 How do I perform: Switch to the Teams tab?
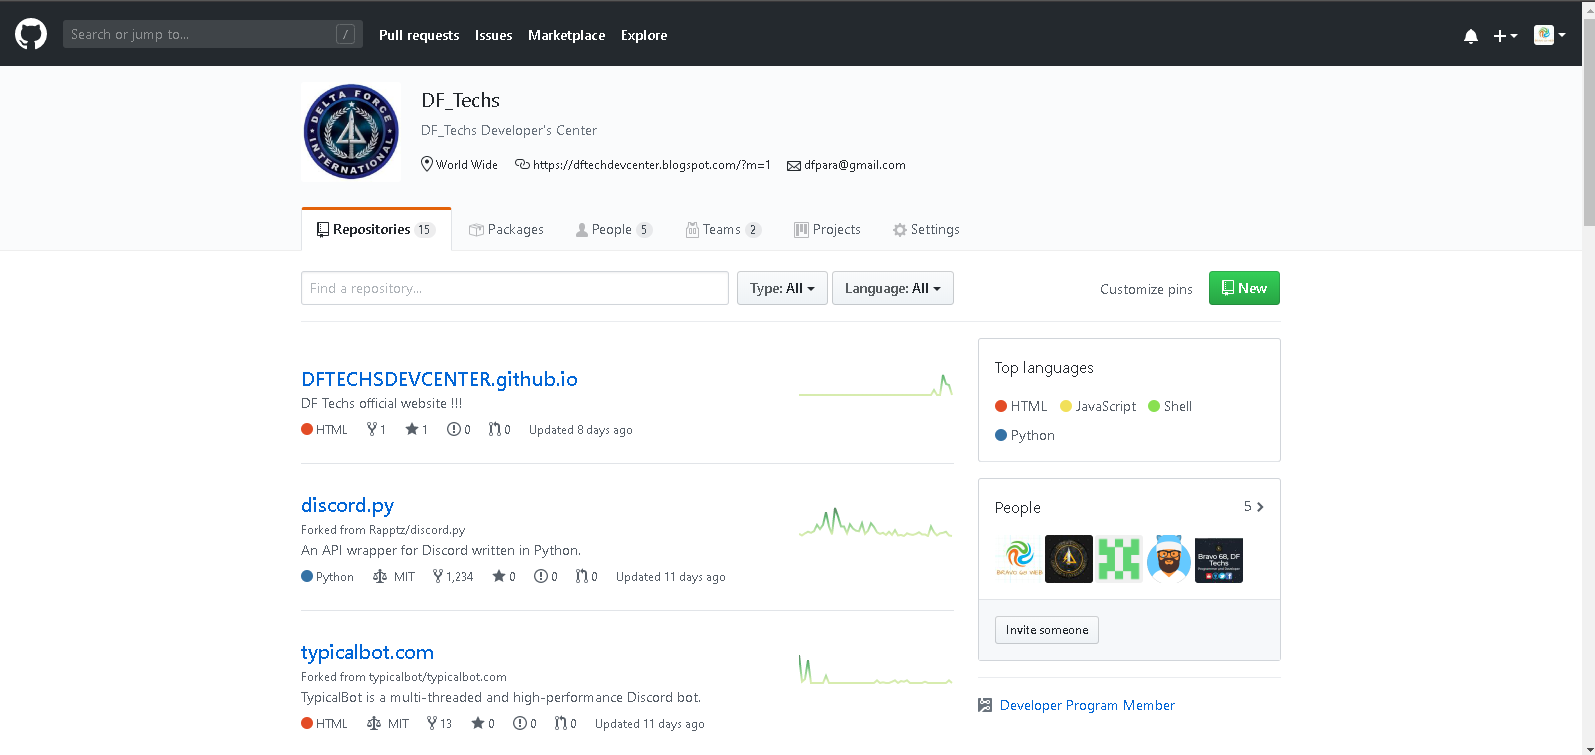(x=724, y=229)
